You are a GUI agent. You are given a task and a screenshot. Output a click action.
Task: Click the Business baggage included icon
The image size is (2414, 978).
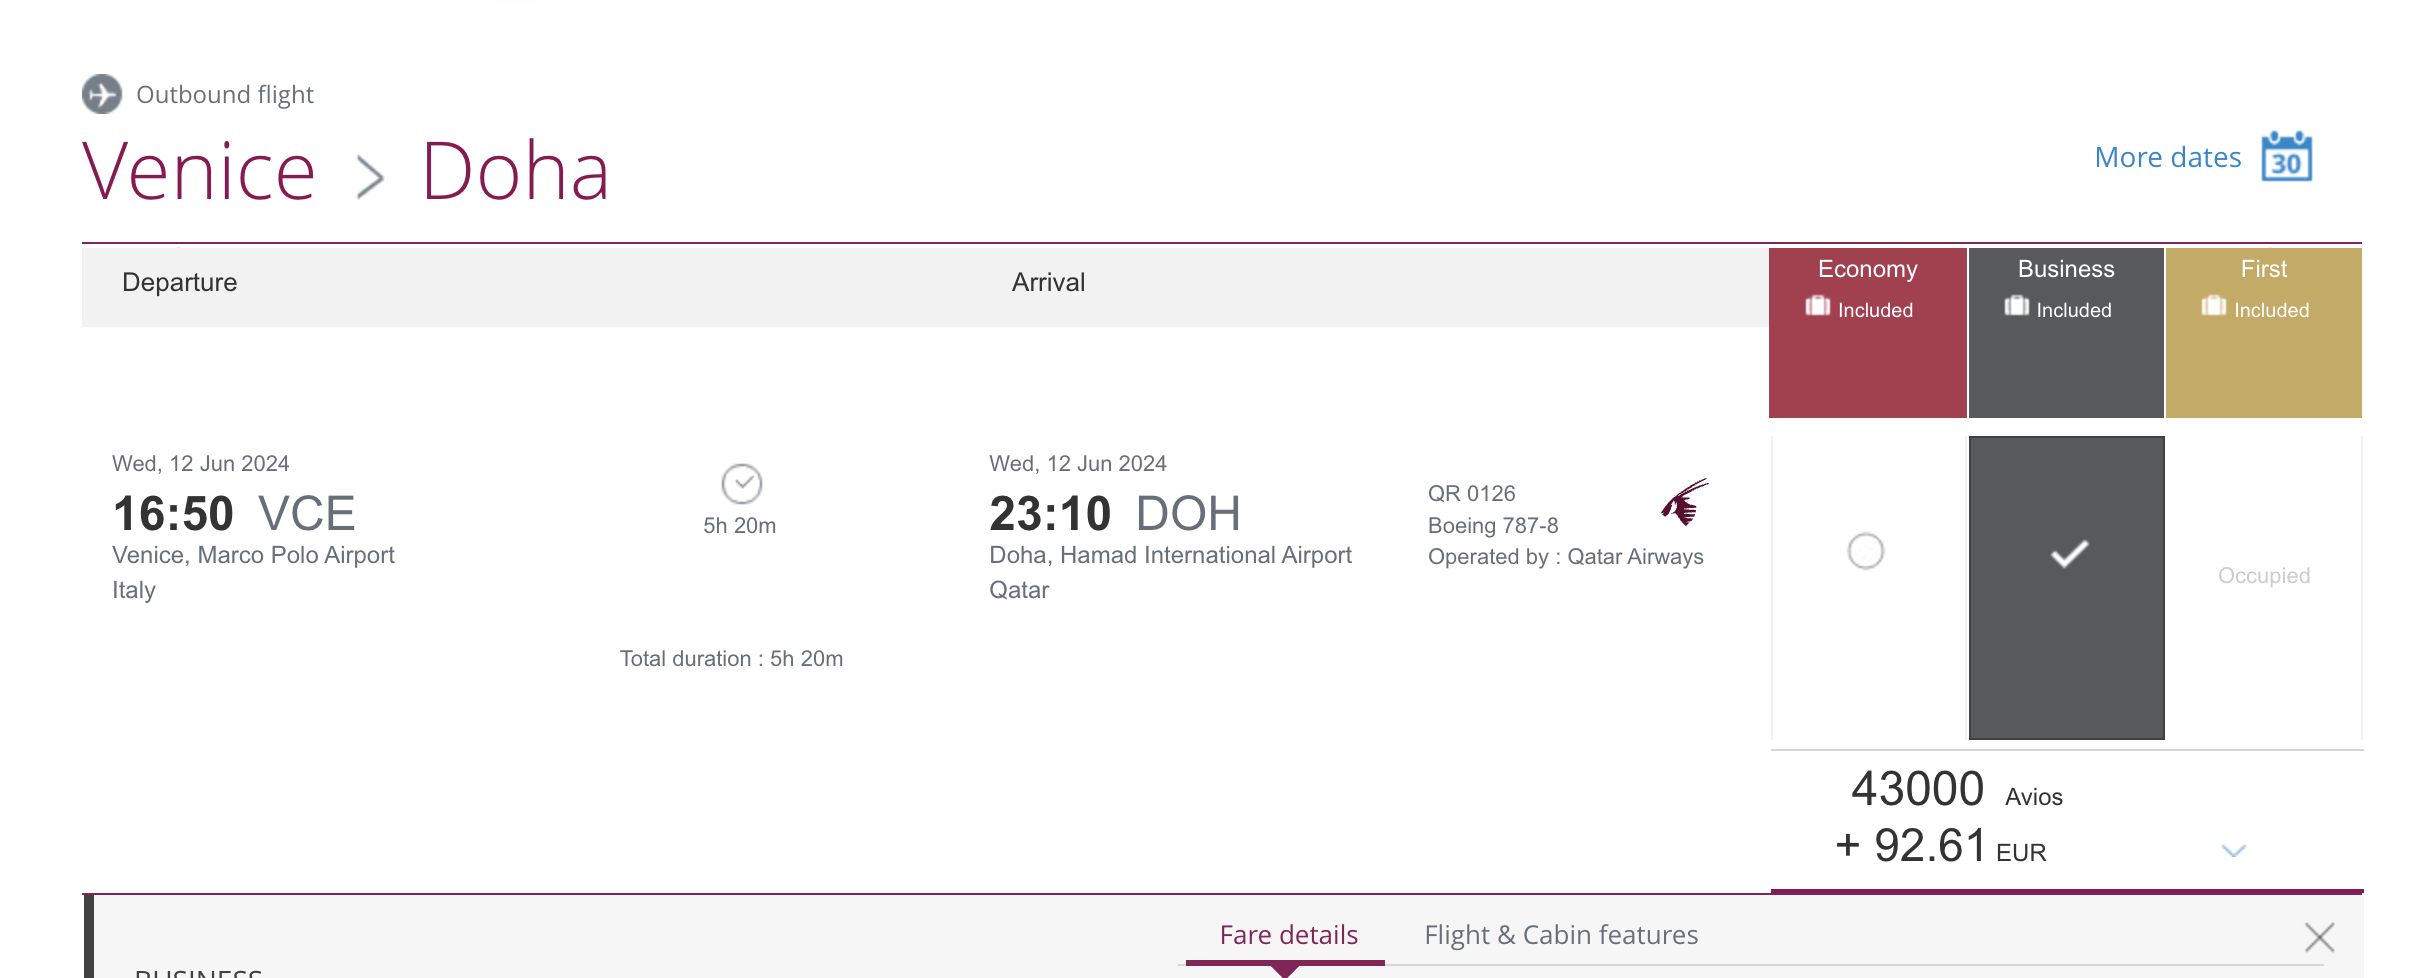(x=2016, y=306)
